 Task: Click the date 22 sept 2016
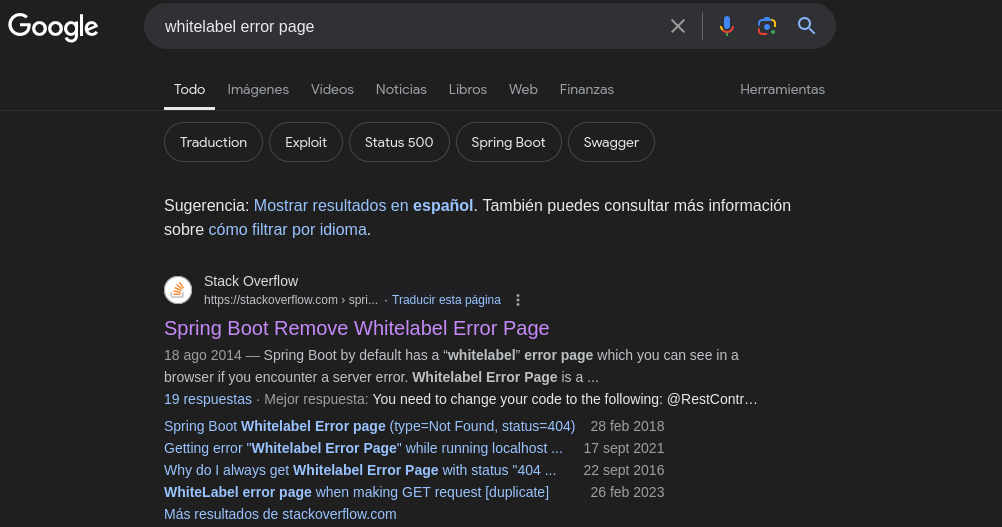click(624, 470)
